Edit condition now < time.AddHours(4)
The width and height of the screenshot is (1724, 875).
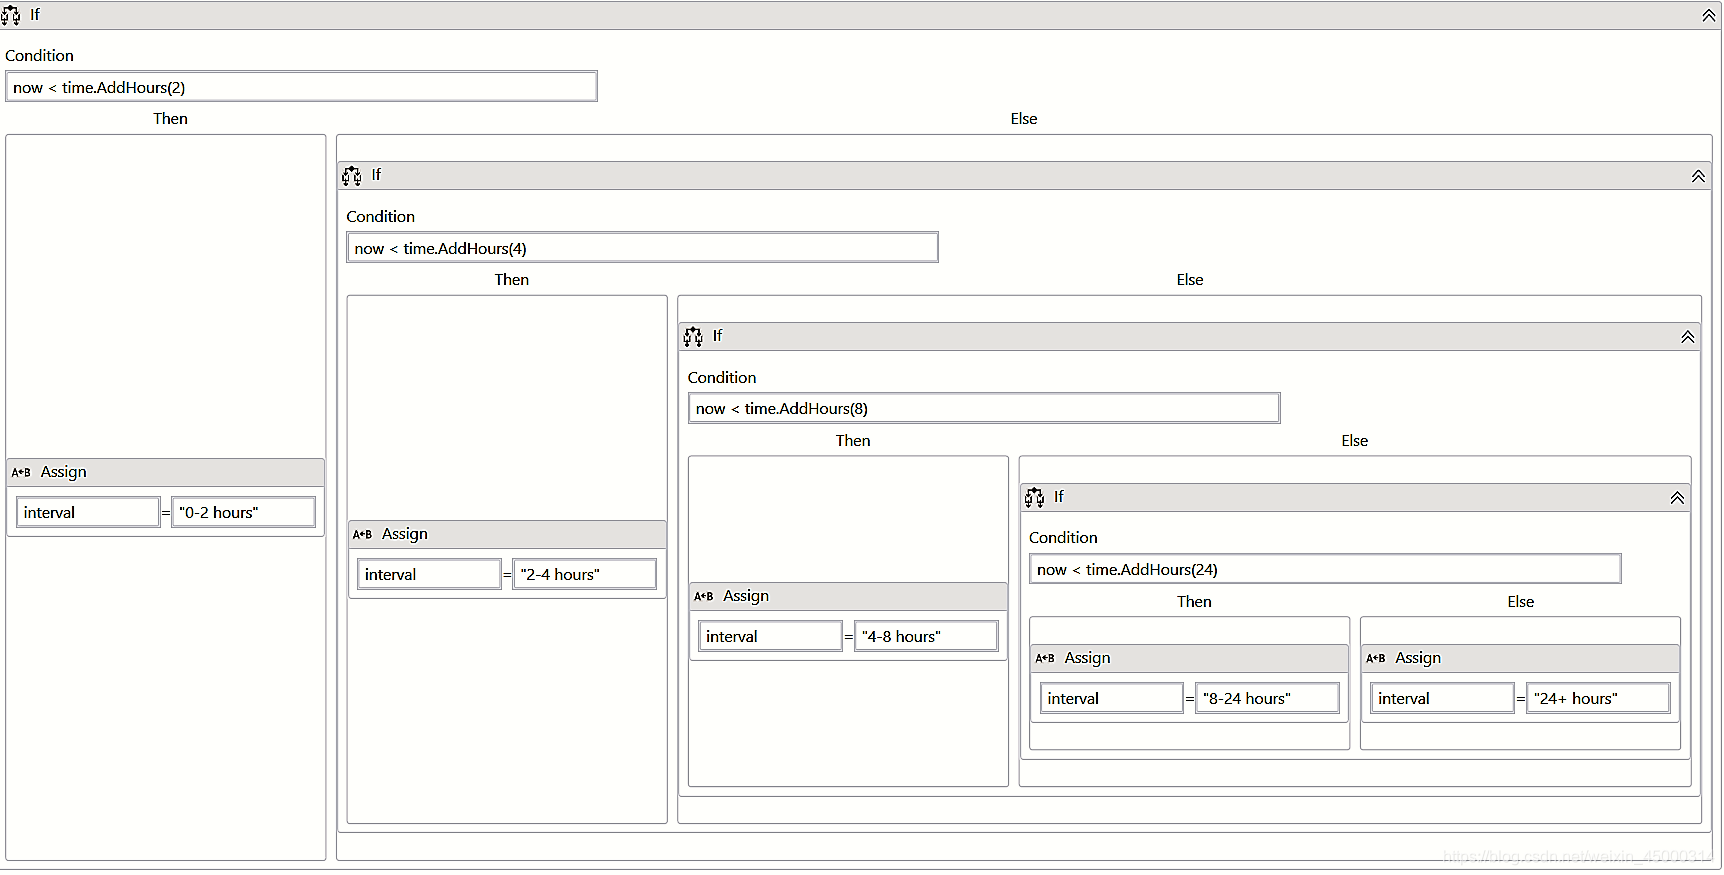(x=642, y=248)
